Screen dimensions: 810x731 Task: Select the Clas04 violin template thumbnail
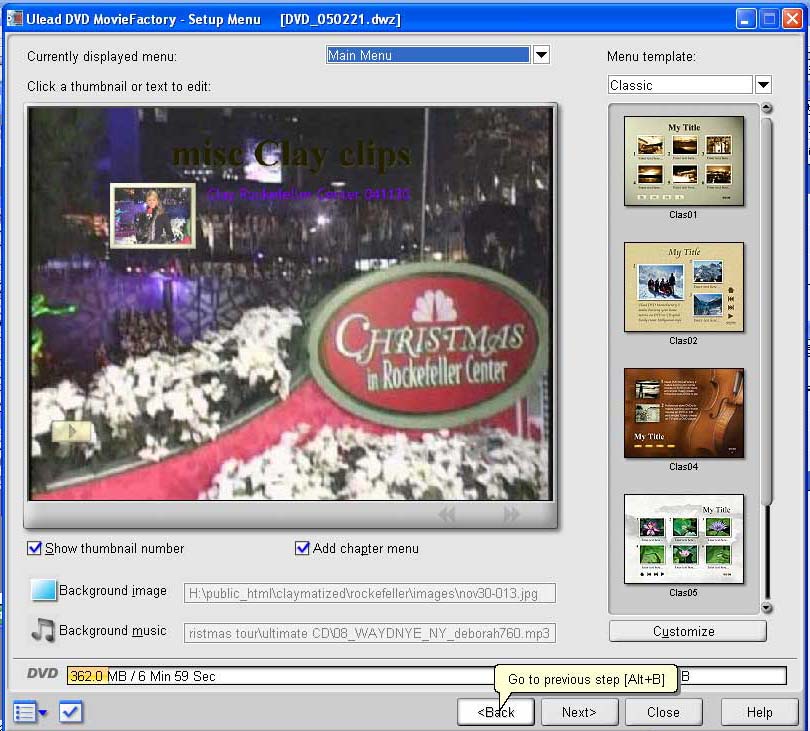pyautogui.click(x=683, y=413)
